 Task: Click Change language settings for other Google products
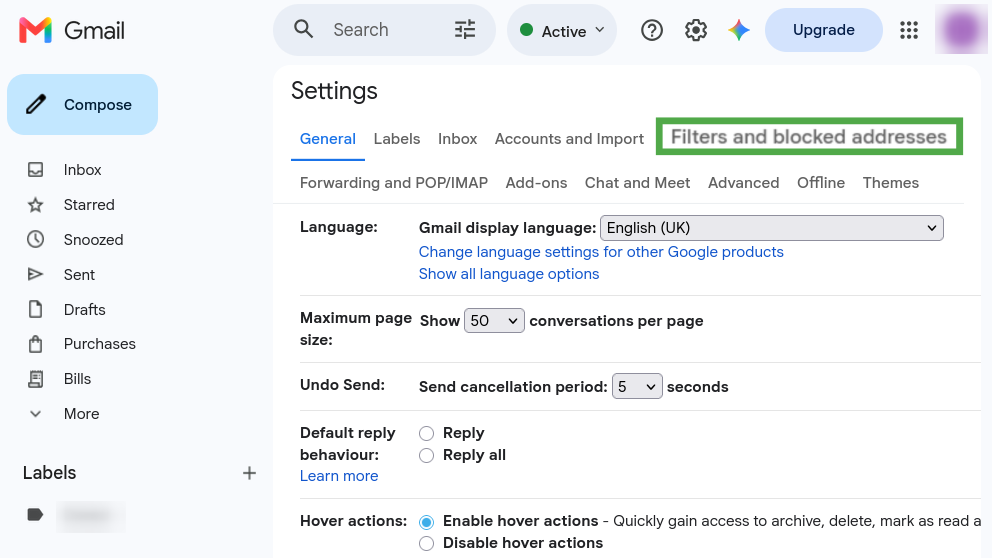click(x=601, y=252)
